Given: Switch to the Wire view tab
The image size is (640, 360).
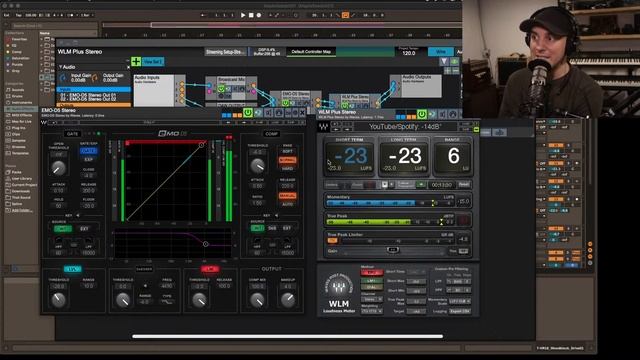Looking at the screenshot, I should tap(440, 52).
